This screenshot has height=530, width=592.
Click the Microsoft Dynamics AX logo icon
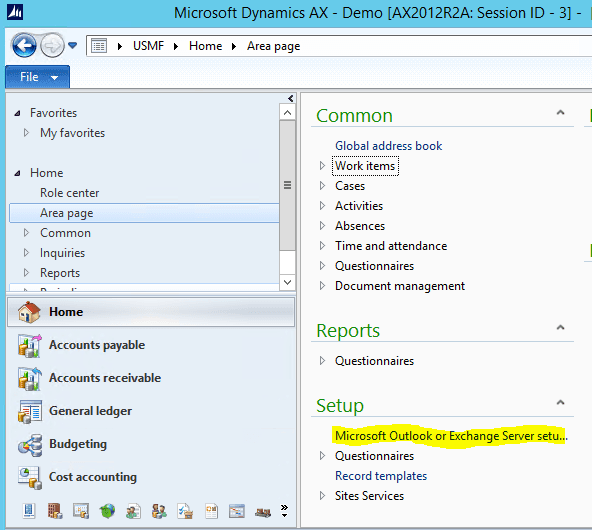point(15,12)
